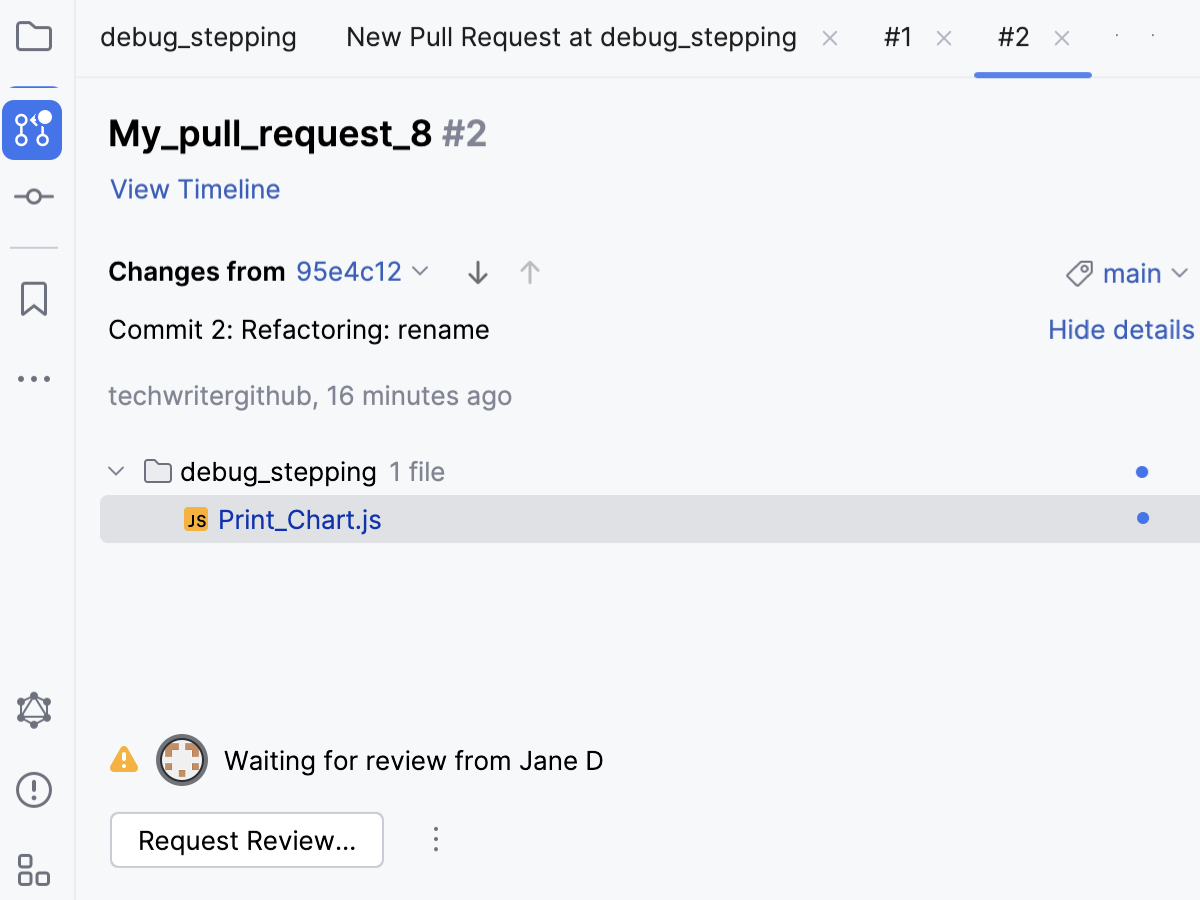This screenshot has height=900, width=1200.
Task: Open the View Timeline link
Action: point(195,190)
